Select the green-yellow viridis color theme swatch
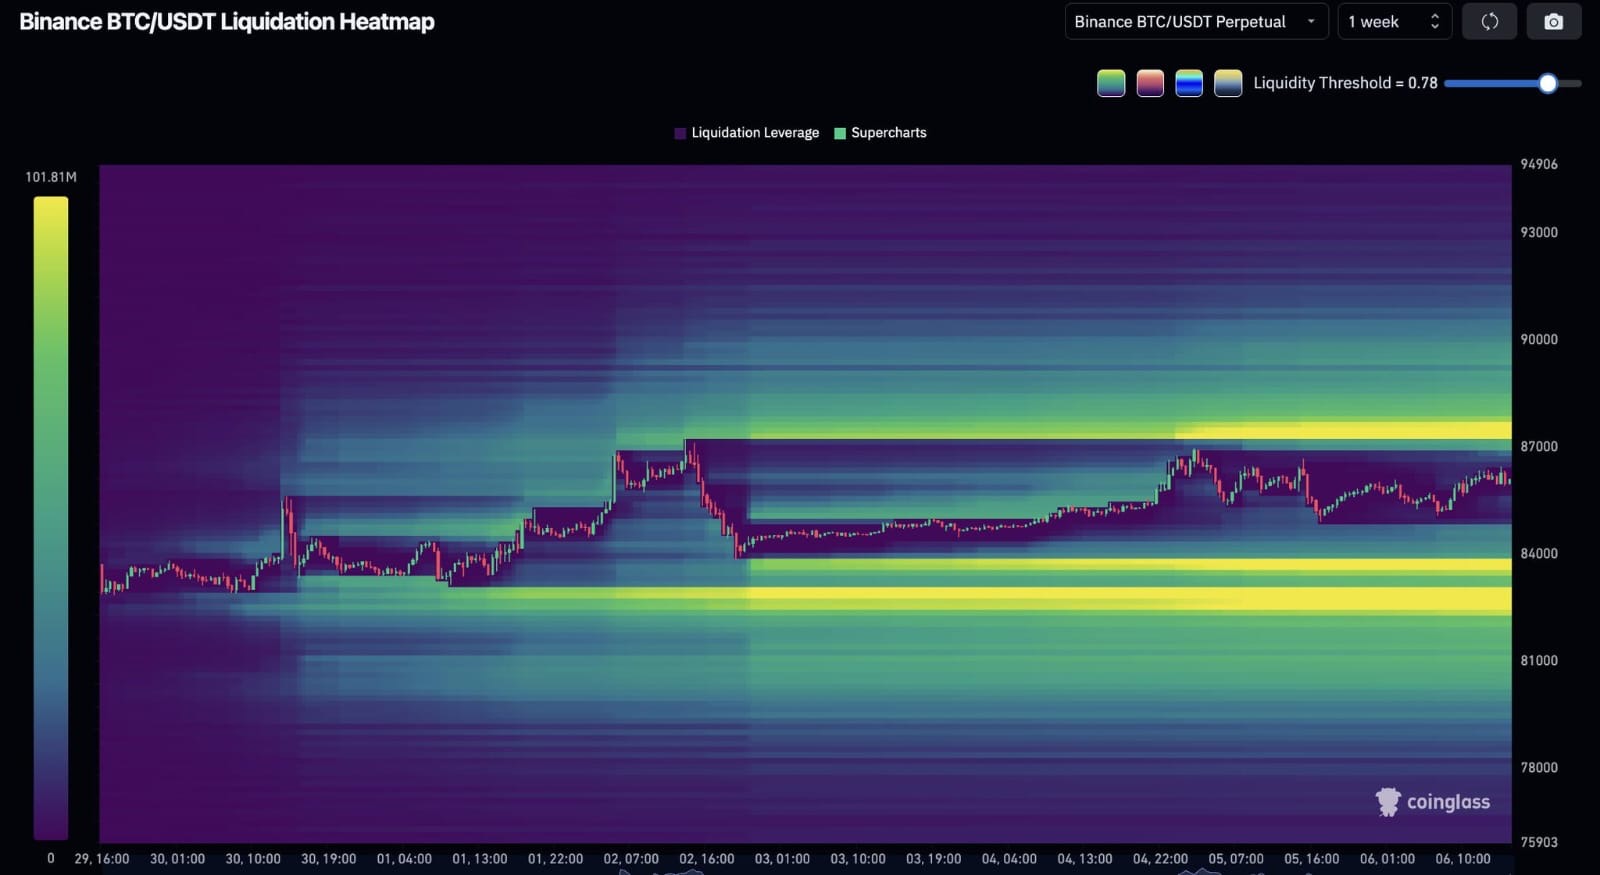This screenshot has height=875, width=1600. (1111, 83)
